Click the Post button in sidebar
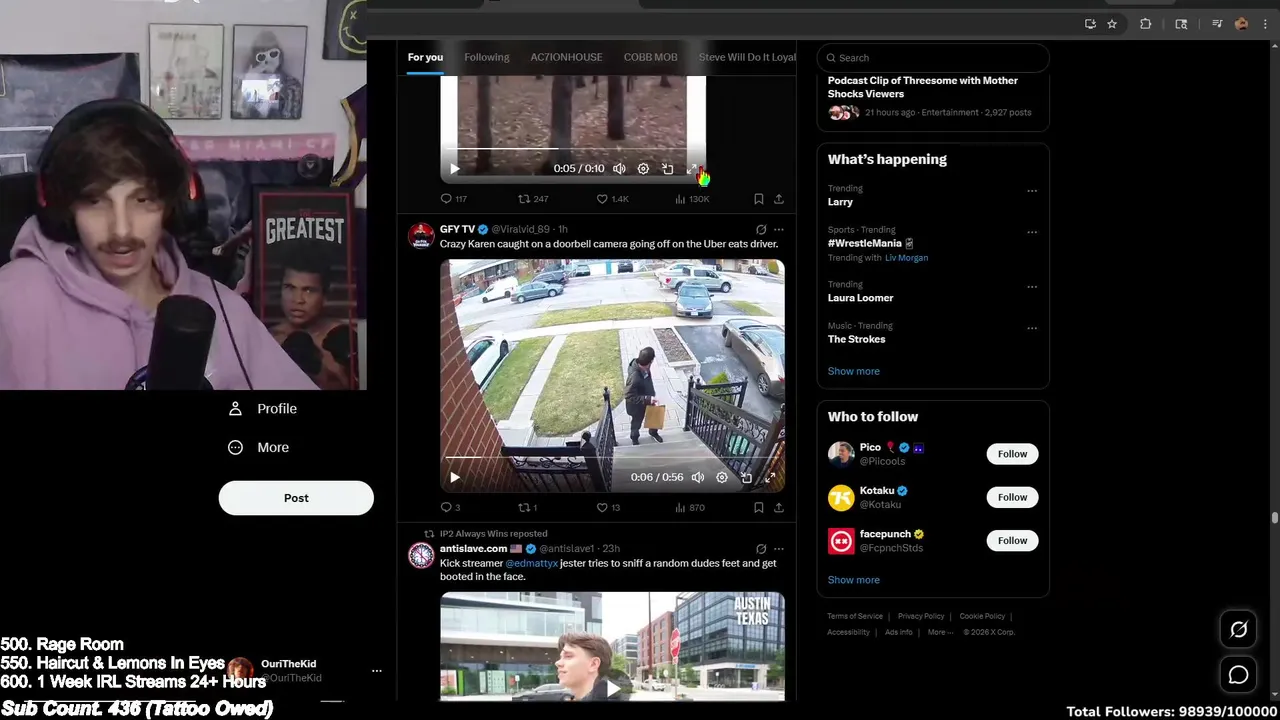The width and height of the screenshot is (1280, 720). [296, 498]
